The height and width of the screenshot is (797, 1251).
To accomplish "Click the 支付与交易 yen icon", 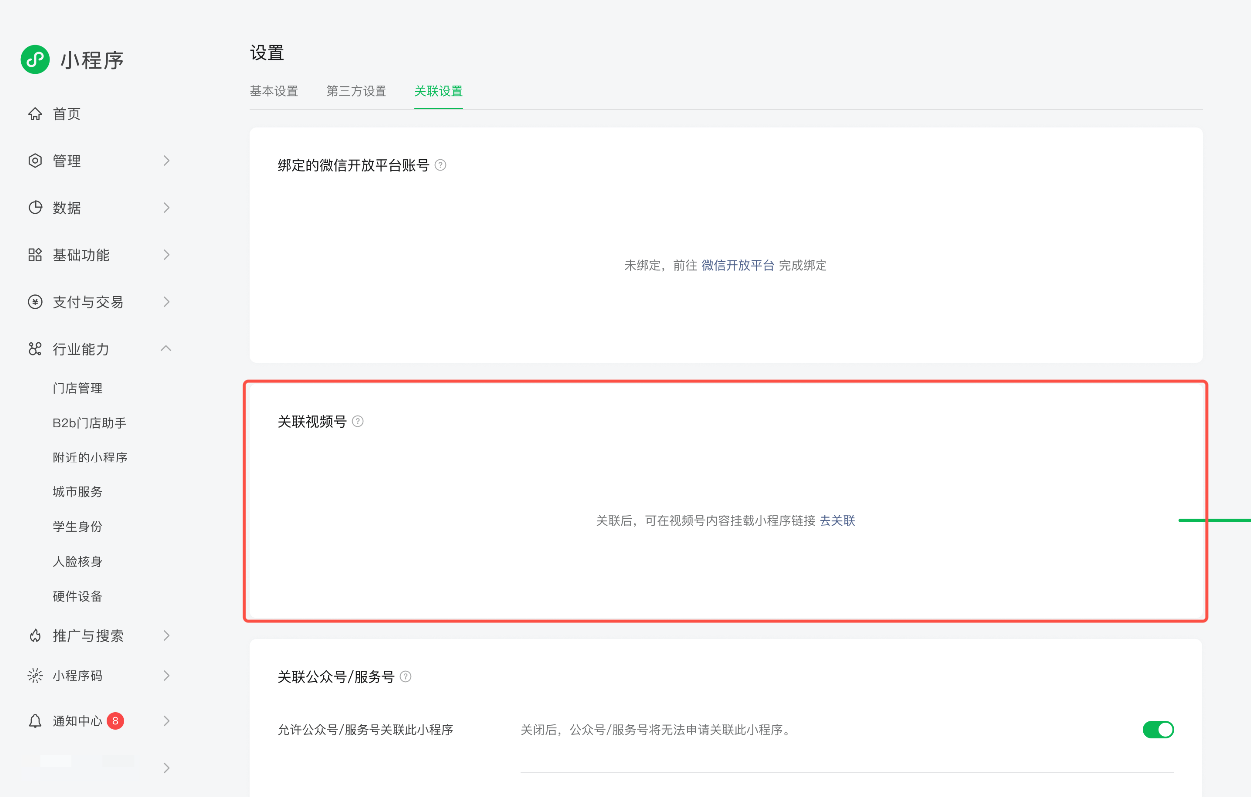I will pos(35,302).
